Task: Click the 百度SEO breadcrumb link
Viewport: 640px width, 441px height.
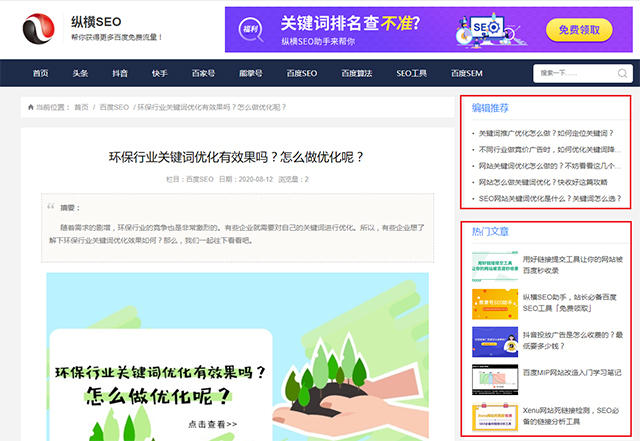Action: tap(114, 107)
